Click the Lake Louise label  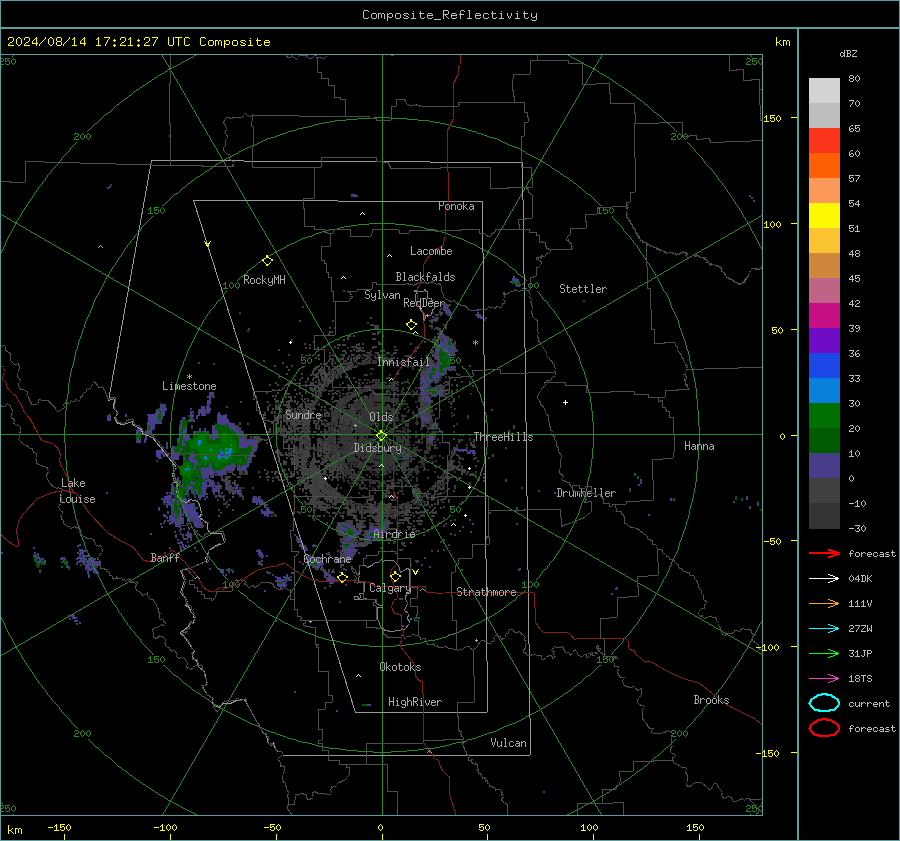tap(77, 491)
